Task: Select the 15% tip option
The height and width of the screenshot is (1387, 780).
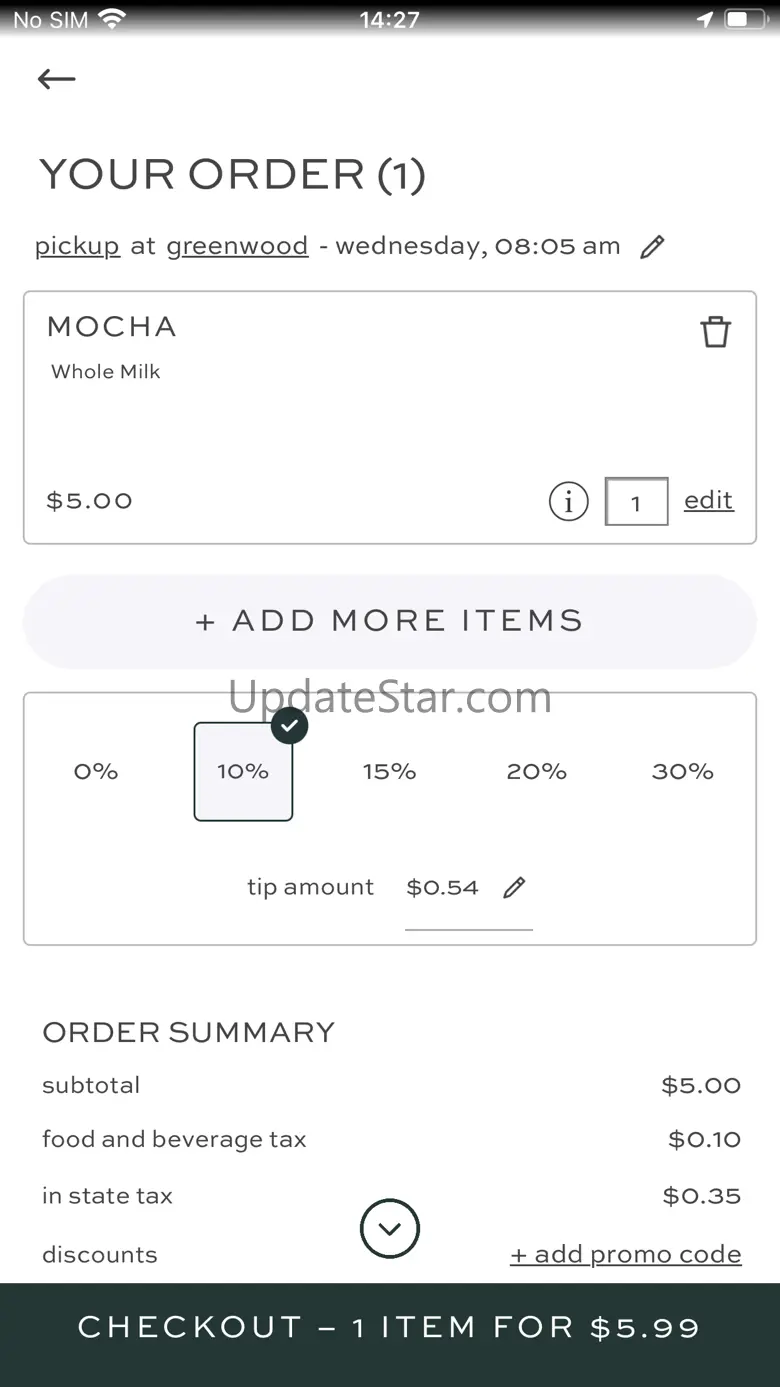Action: (x=389, y=771)
